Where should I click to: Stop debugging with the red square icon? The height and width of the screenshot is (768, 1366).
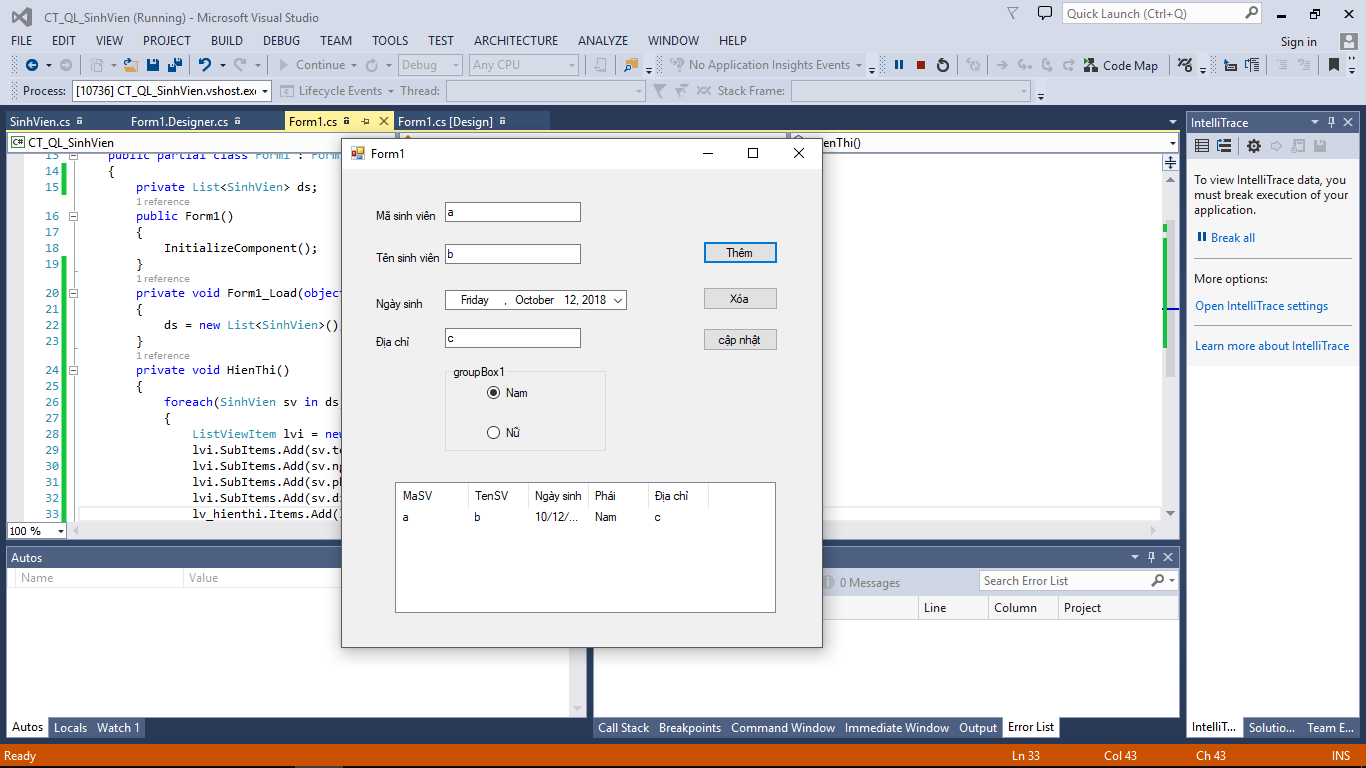click(920, 64)
